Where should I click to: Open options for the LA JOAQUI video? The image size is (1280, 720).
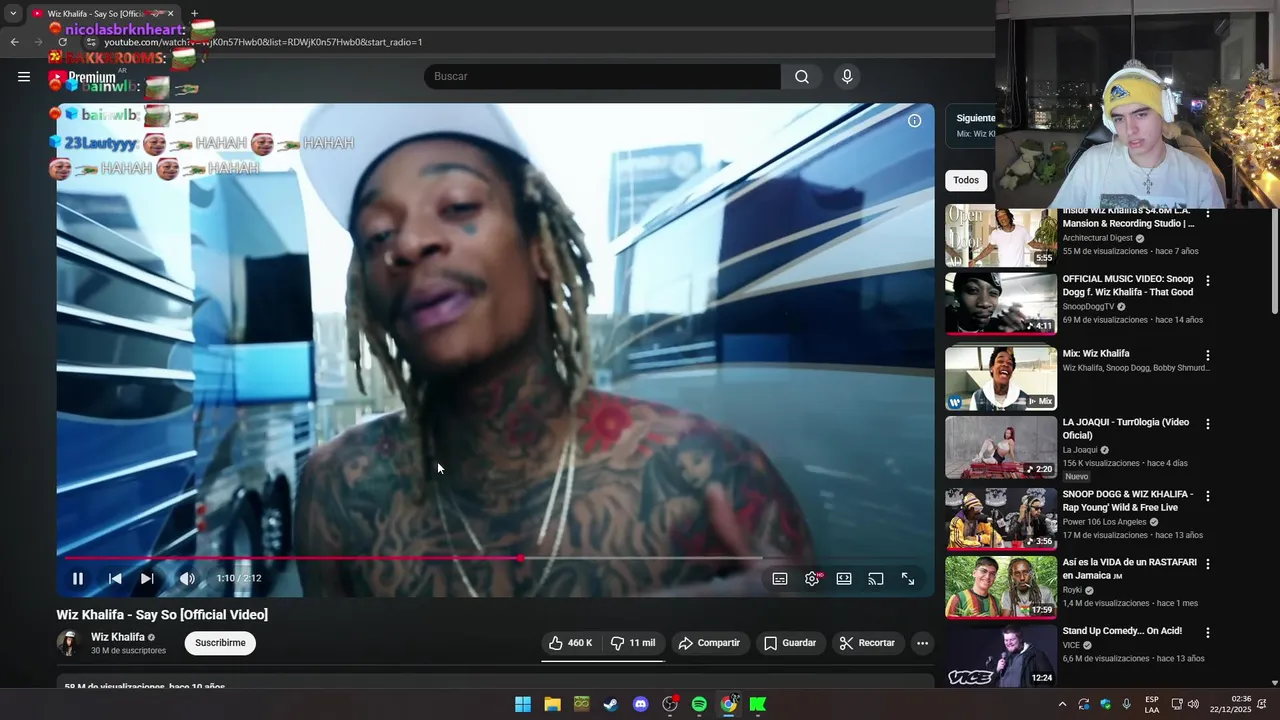click(x=1208, y=424)
